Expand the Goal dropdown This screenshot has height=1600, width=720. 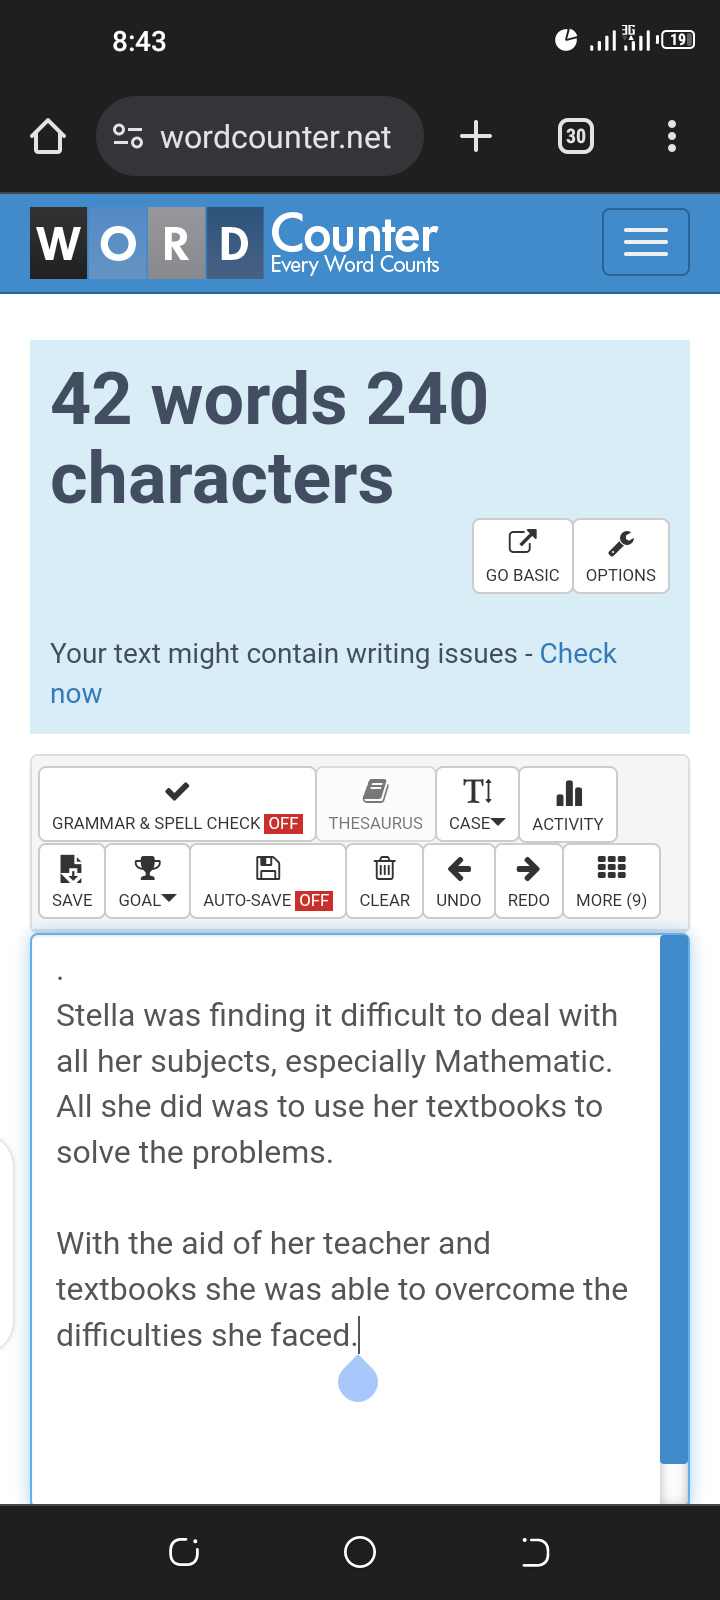coord(147,881)
